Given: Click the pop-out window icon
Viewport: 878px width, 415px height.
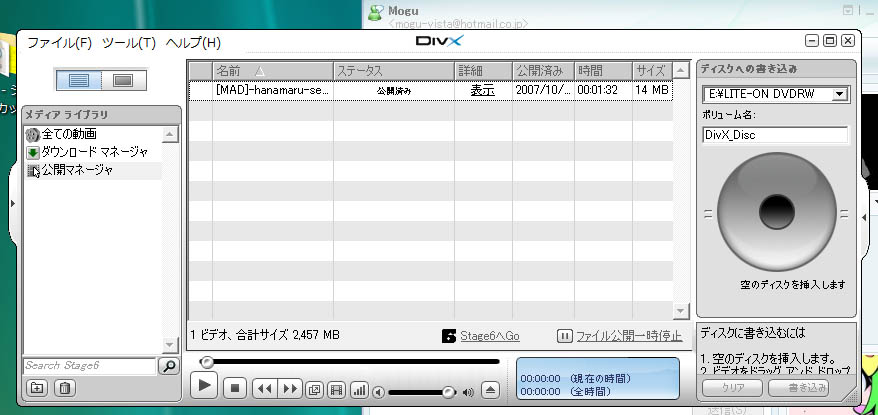Looking at the screenshot, I should pos(315,389).
